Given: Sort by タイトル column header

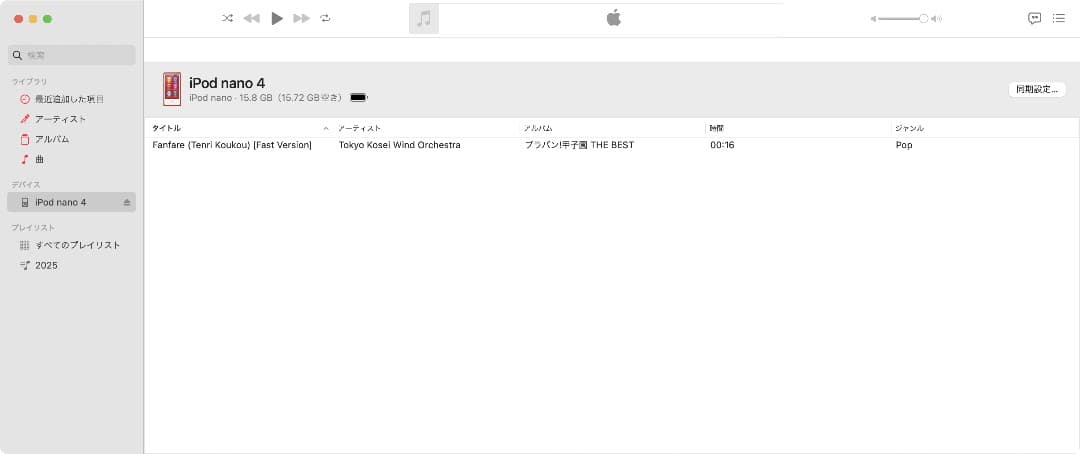Looking at the screenshot, I should coord(167,128).
